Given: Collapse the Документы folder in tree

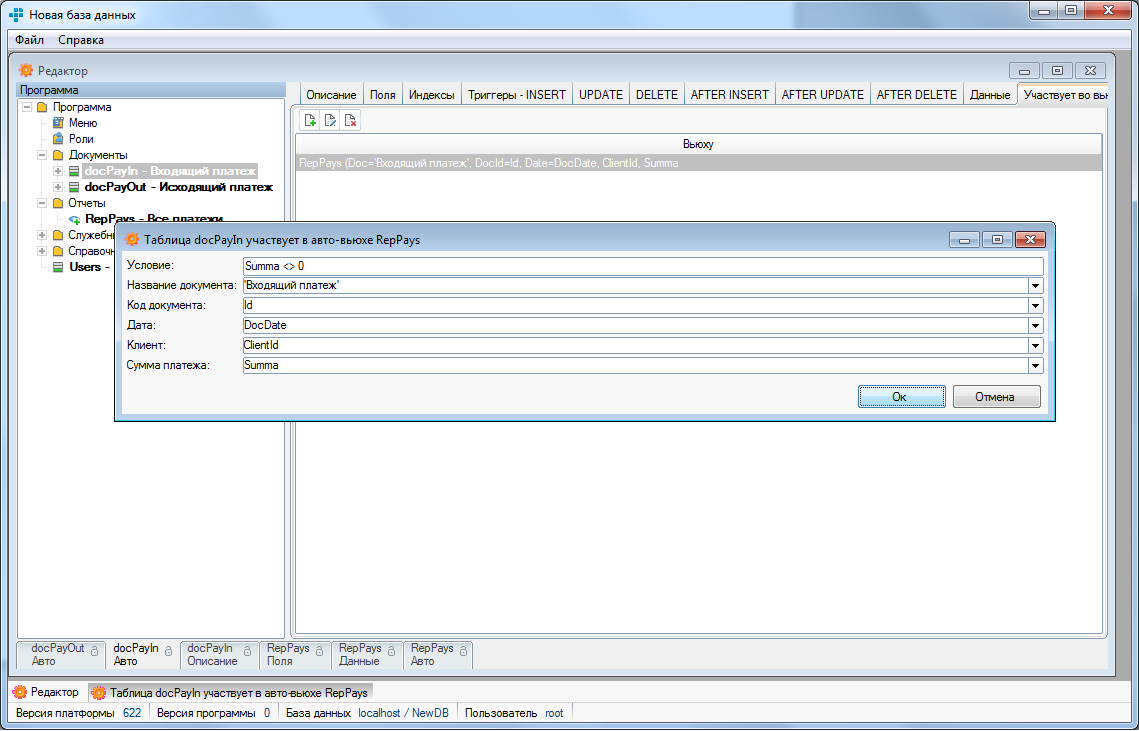Looking at the screenshot, I should [42, 155].
